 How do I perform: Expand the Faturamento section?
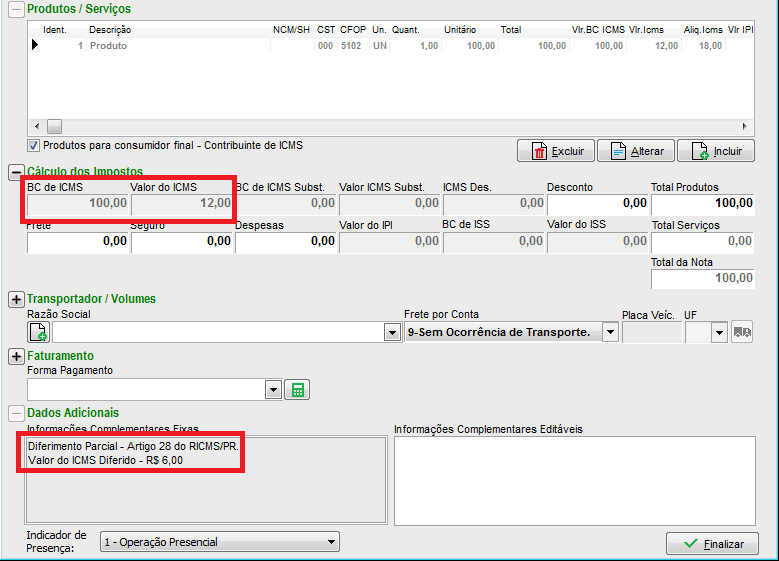(16, 356)
